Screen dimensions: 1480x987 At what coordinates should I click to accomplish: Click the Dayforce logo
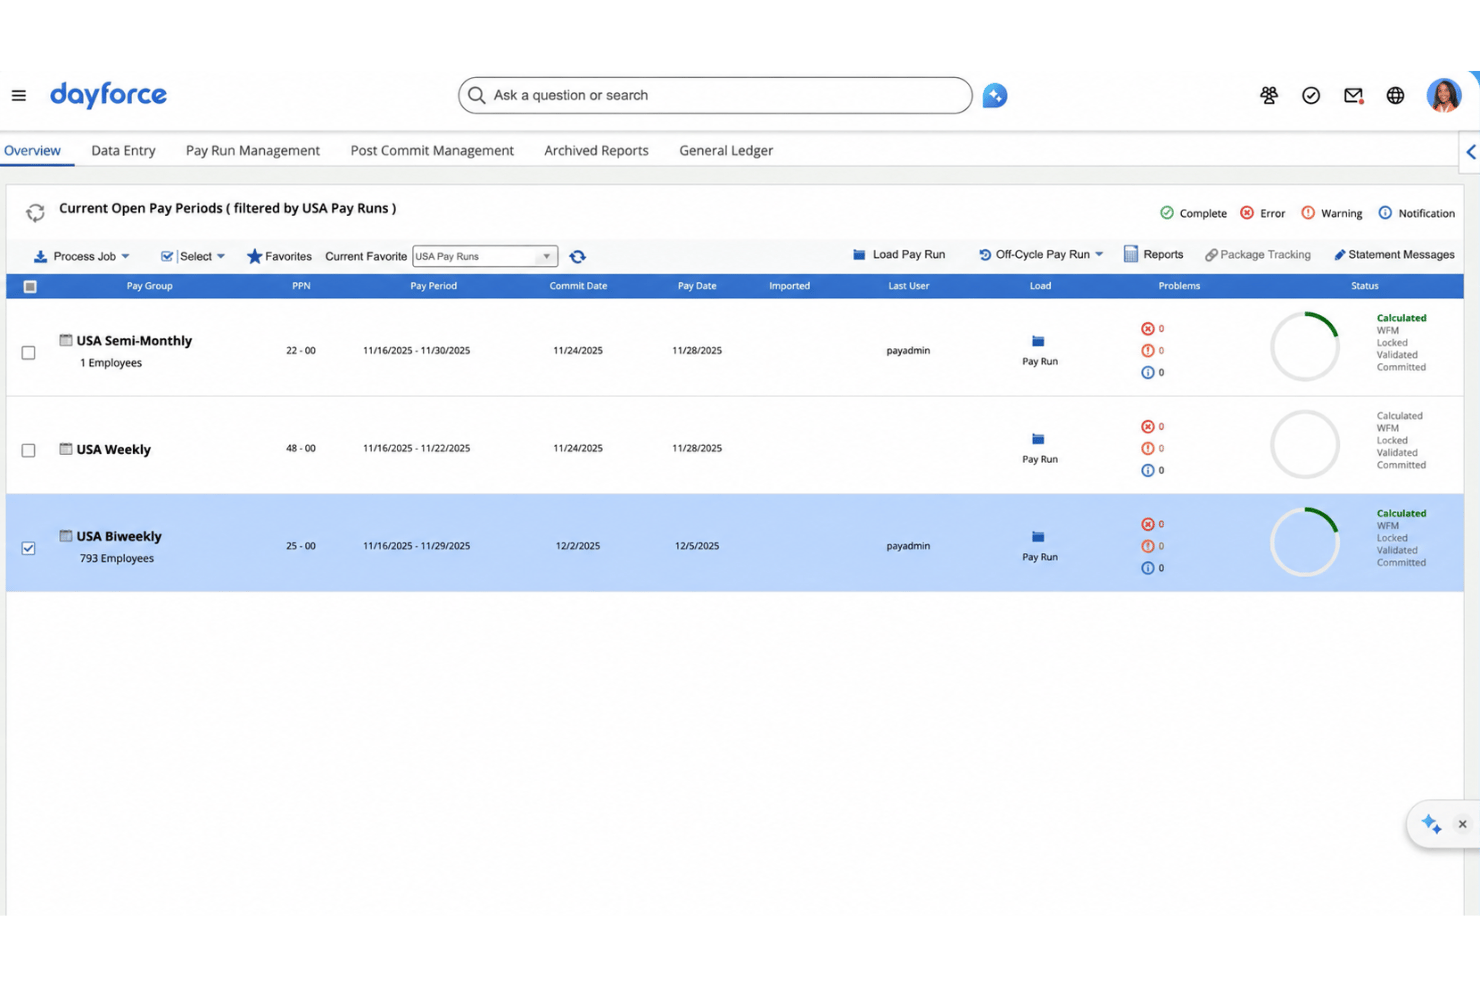point(108,95)
